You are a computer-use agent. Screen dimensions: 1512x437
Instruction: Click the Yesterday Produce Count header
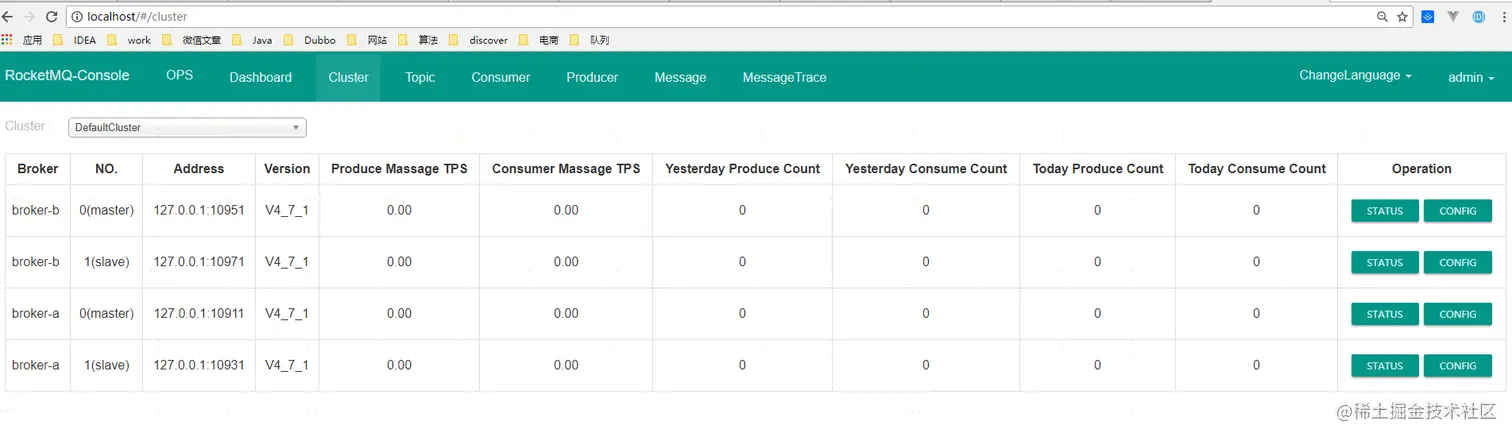tap(742, 169)
